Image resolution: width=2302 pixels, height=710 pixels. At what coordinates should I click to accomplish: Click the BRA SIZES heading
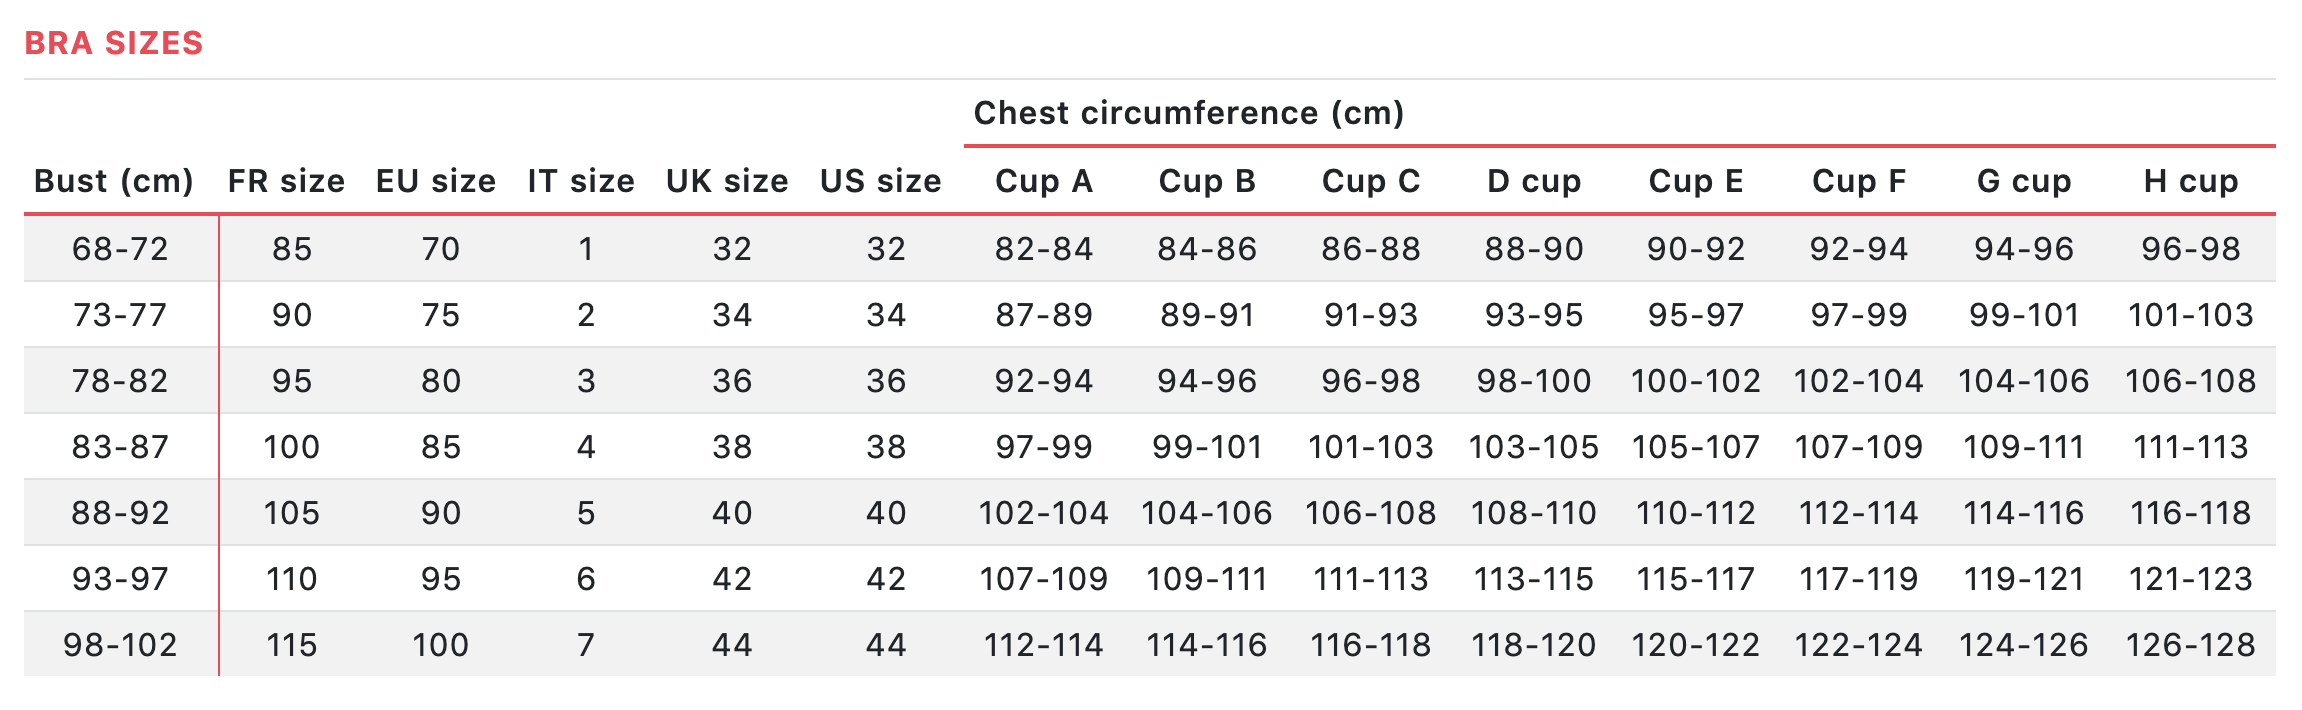[114, 43]
